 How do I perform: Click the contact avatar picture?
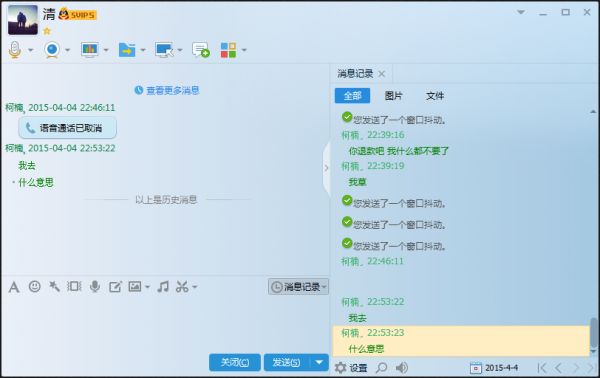(23, 20)
